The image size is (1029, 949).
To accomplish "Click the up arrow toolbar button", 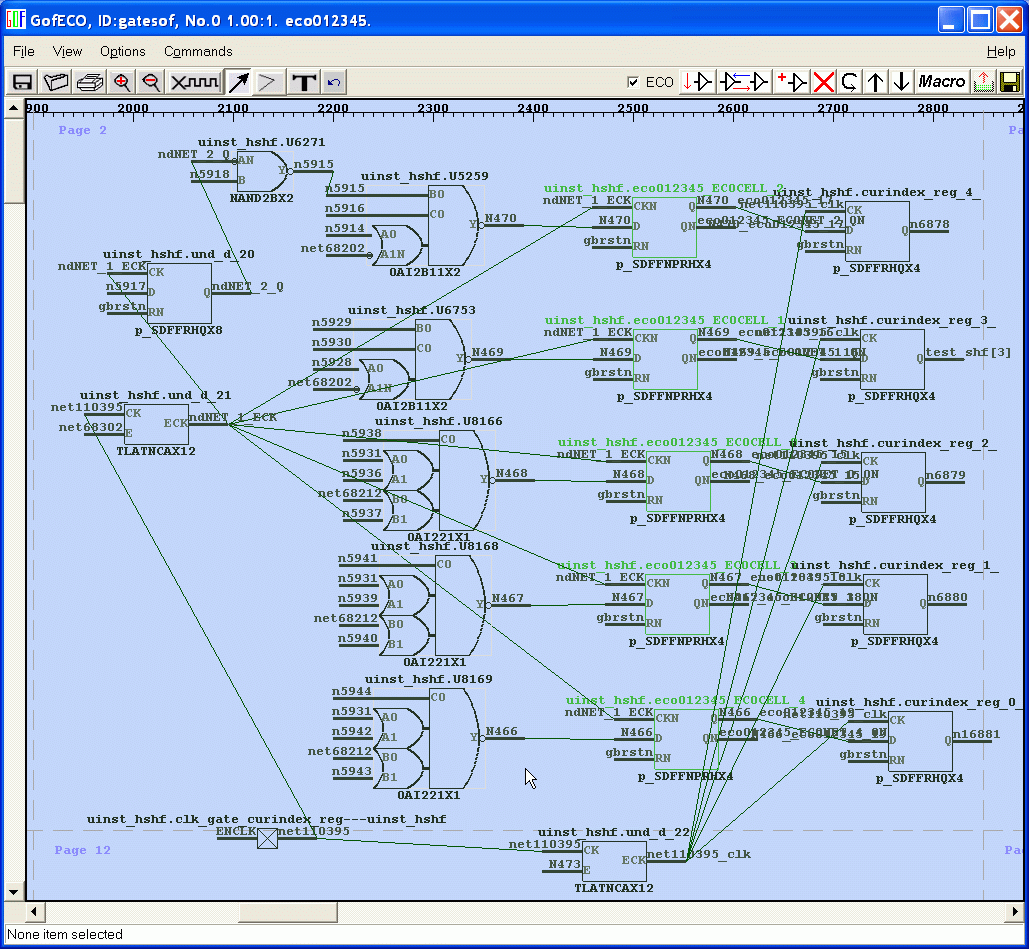I will point(876,82).
